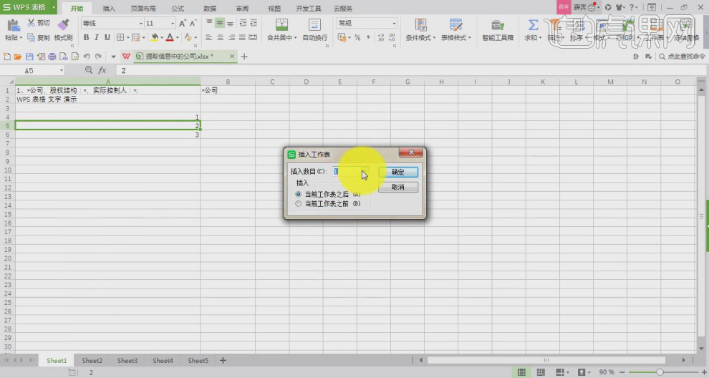Open the Sheet5 worksheet tab
The height and width of the screenshot is (378, 709).
198,360
